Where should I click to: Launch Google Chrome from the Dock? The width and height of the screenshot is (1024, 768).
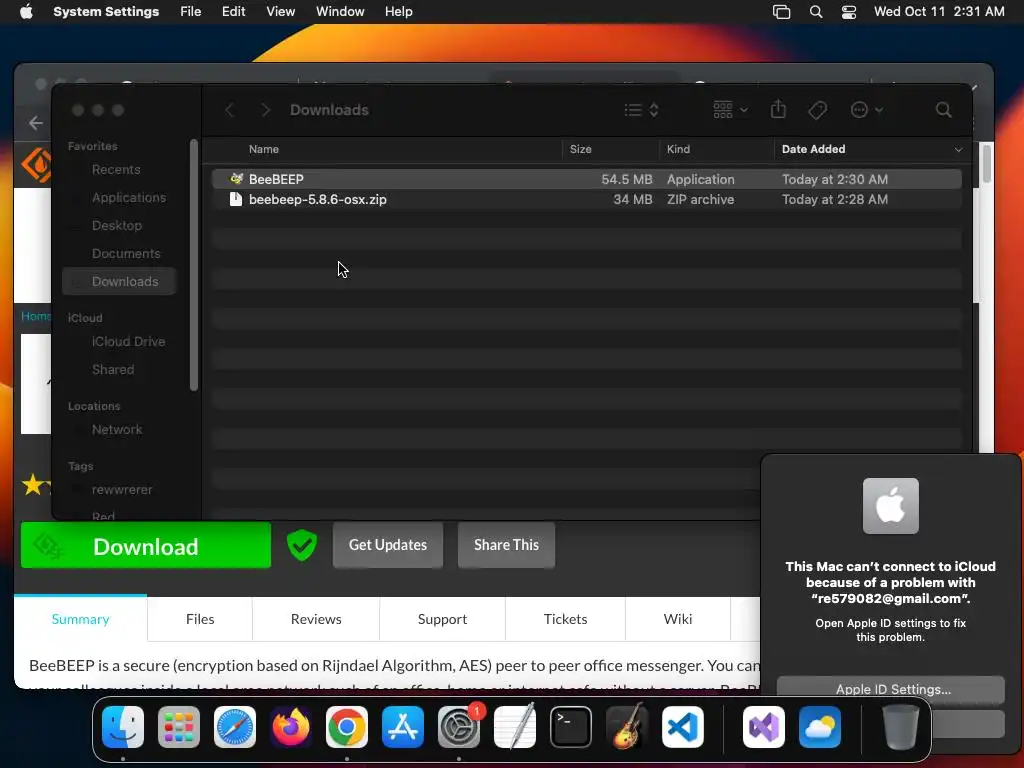[x=347, y=727]
